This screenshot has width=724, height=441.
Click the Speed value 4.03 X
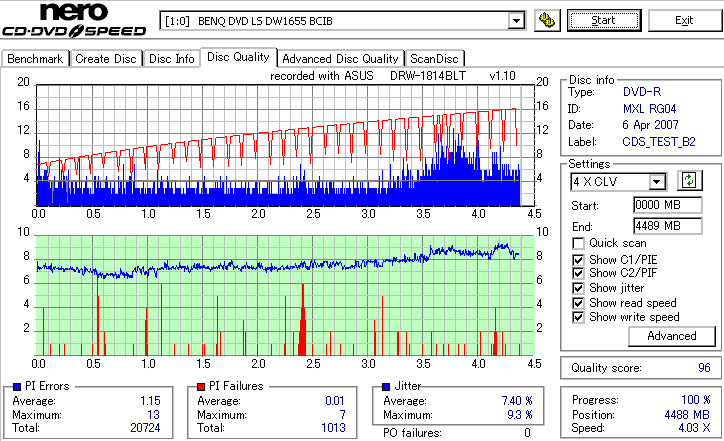pos(694,428)
